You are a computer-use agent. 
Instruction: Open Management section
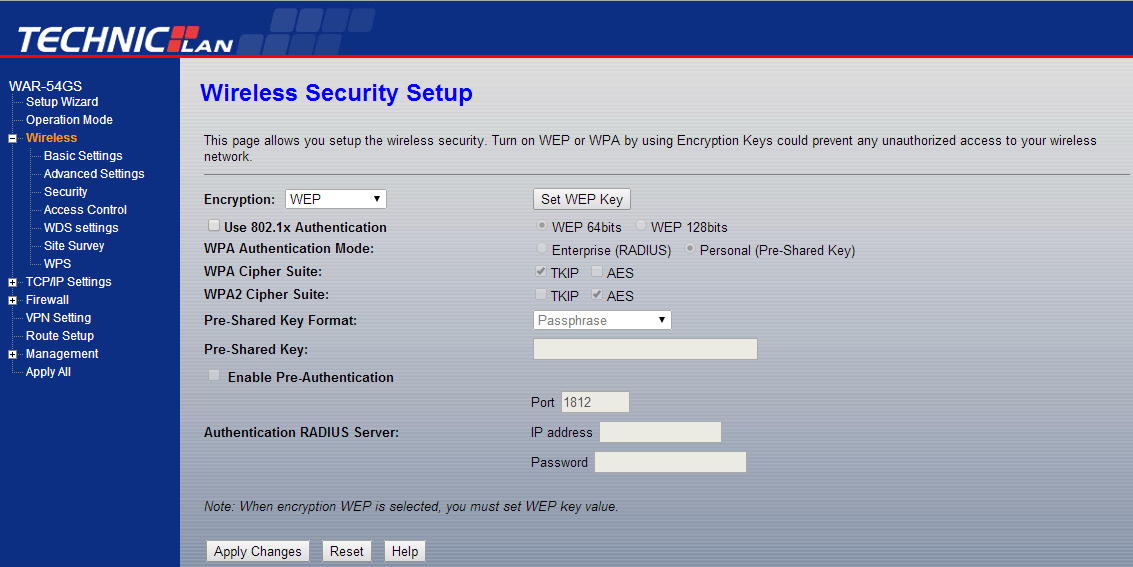click(x=62, y=355)
